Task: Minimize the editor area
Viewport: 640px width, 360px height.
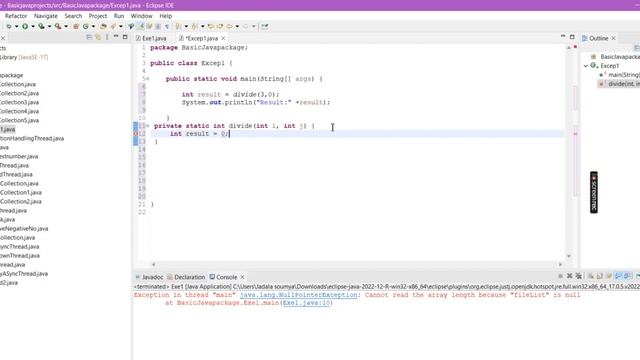Action: (563, 37)
